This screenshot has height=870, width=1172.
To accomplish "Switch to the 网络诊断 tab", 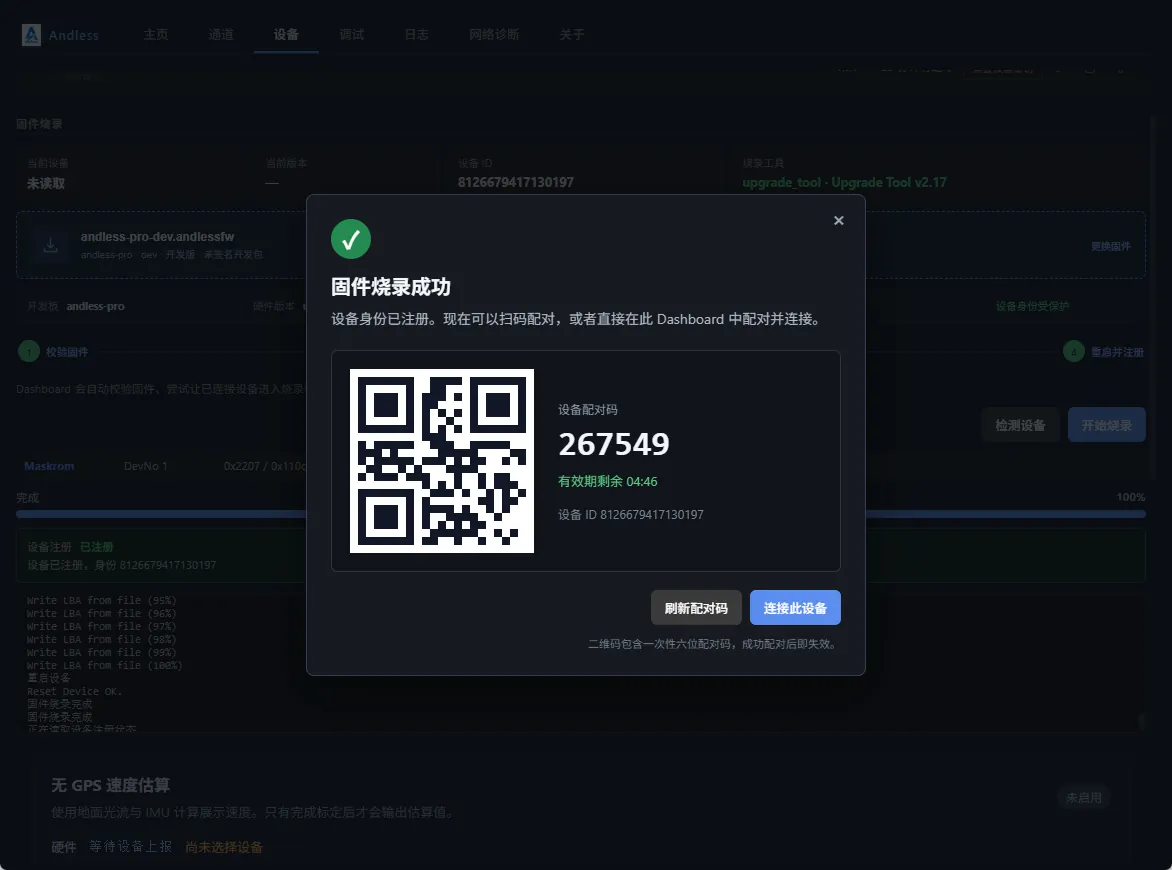I will pyautogui.click(x=494, y=34).
